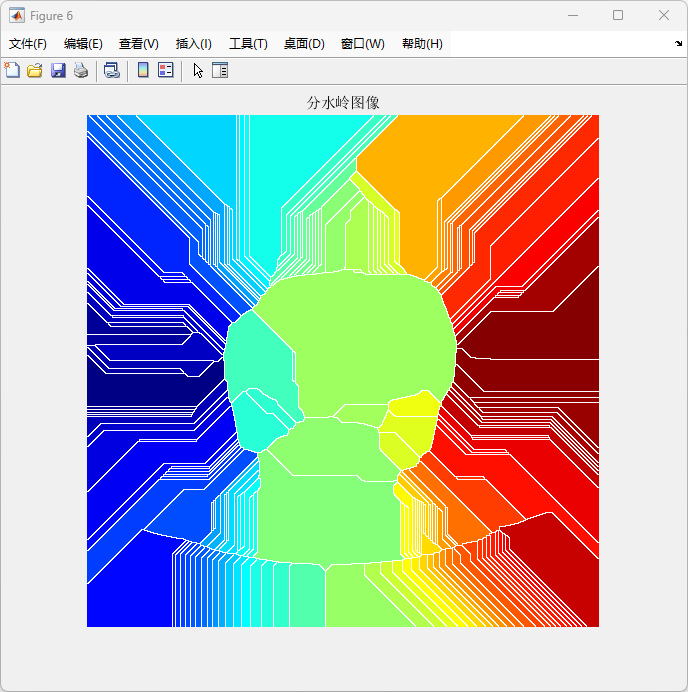Image resolution: width=688 pixels, height=692 pixels.
Task: Click the dock figure arrow at menu bar right
Action: (678, 44)
